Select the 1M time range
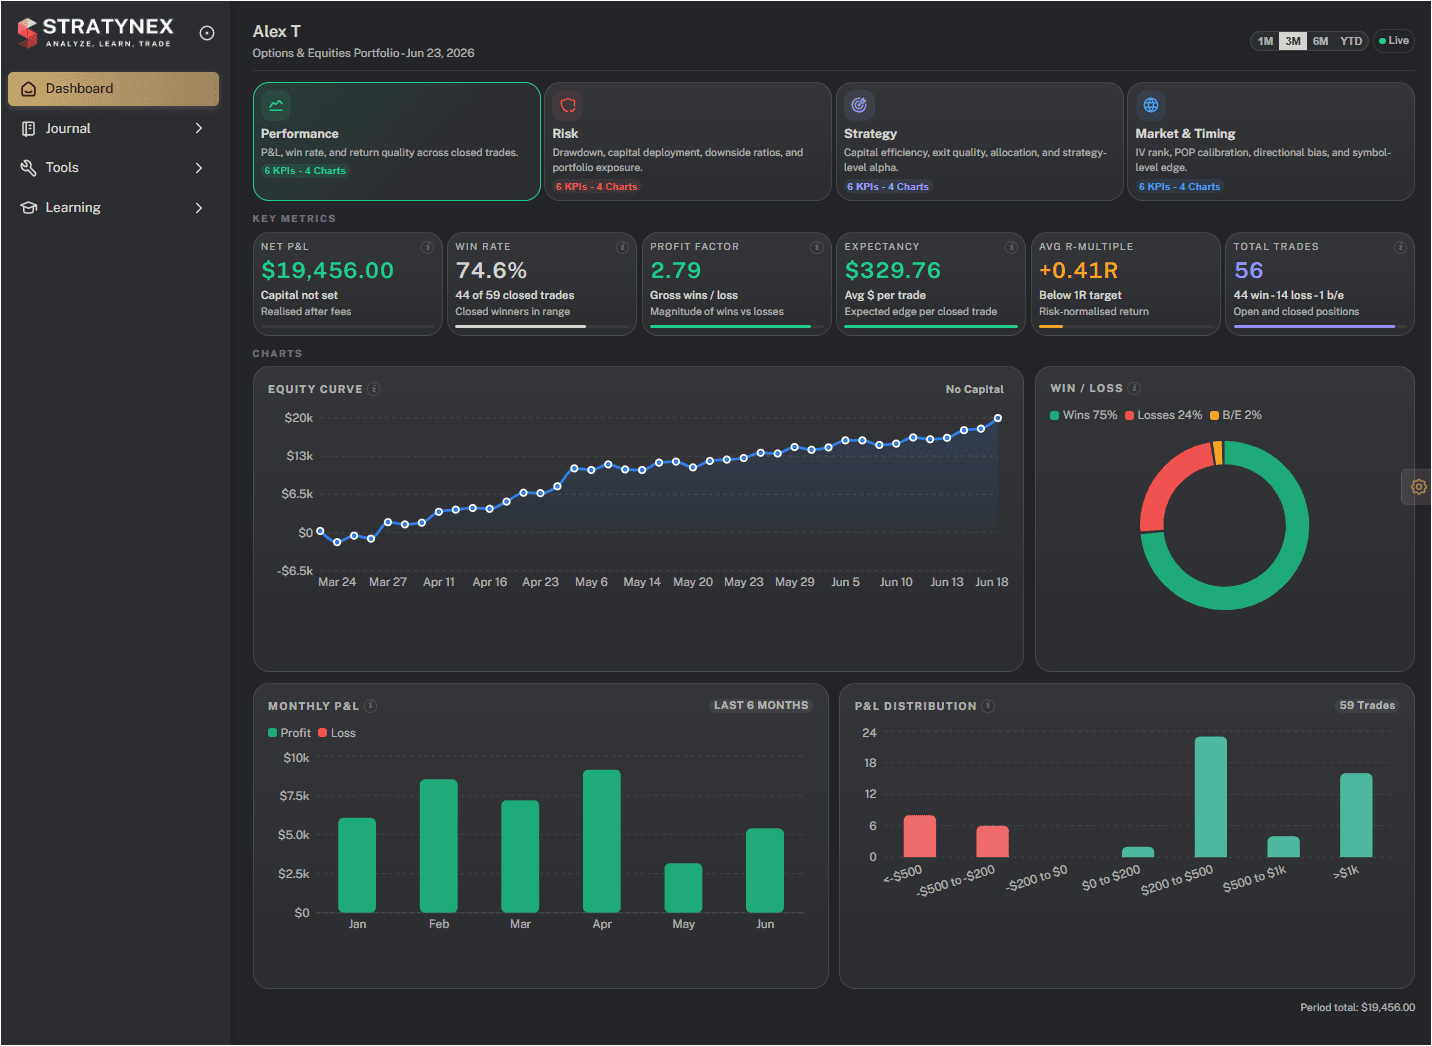The height and width of the screenshot is (1046, 1432). 1265,41
